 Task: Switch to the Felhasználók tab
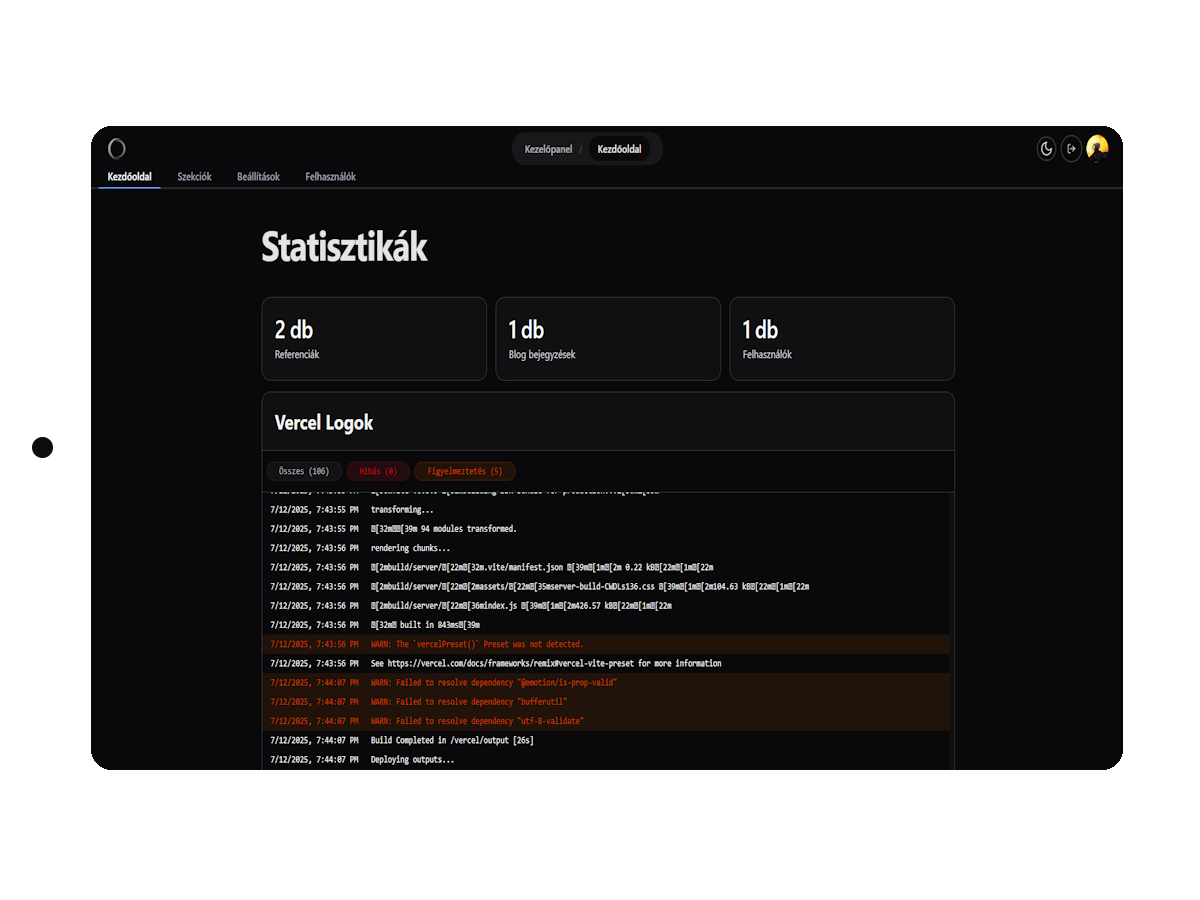330,176
